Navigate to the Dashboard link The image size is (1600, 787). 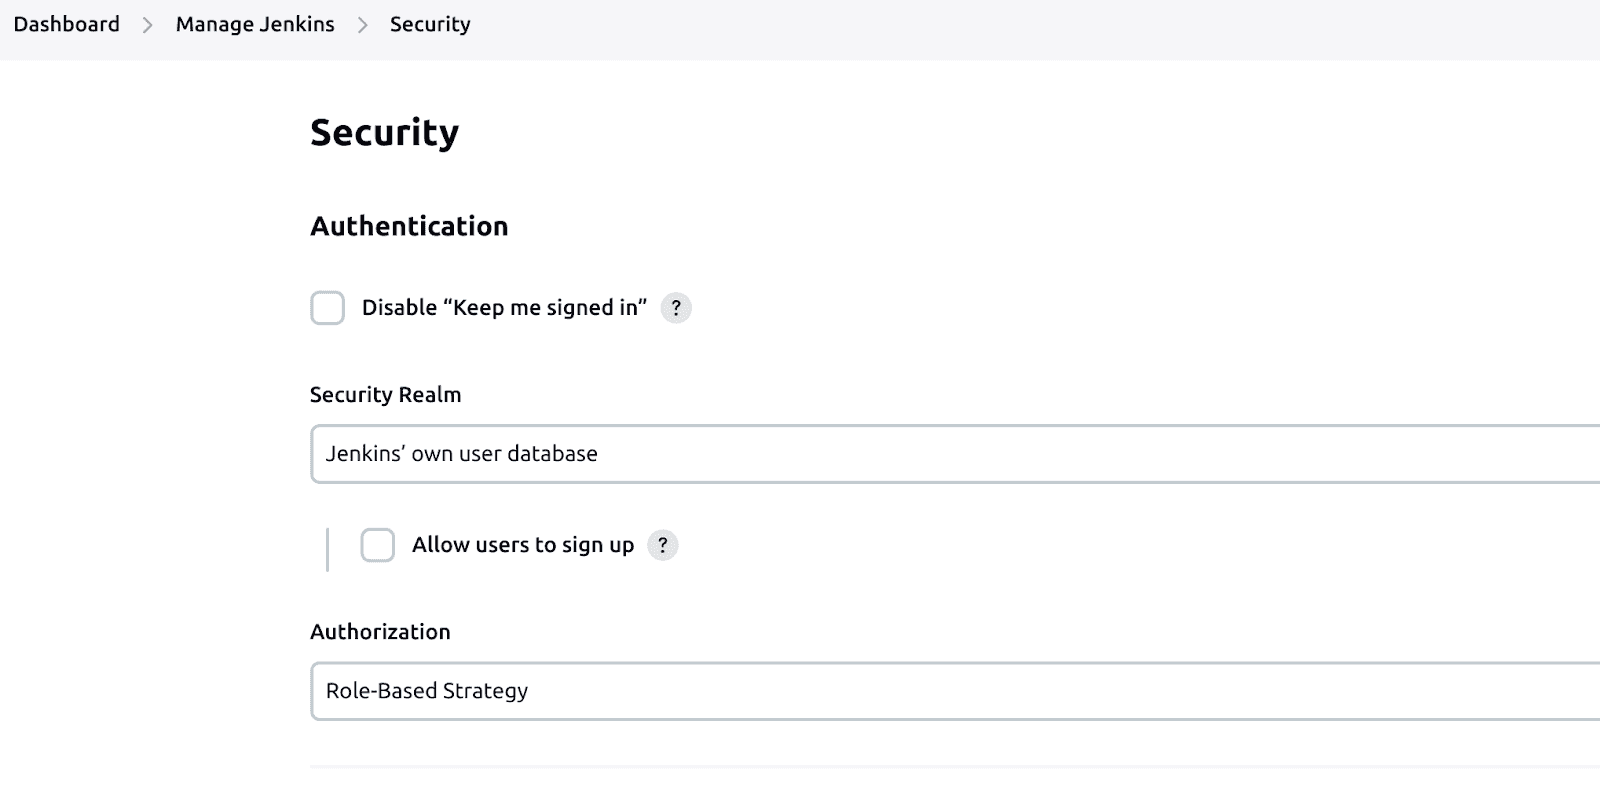(x=64, y=23)
